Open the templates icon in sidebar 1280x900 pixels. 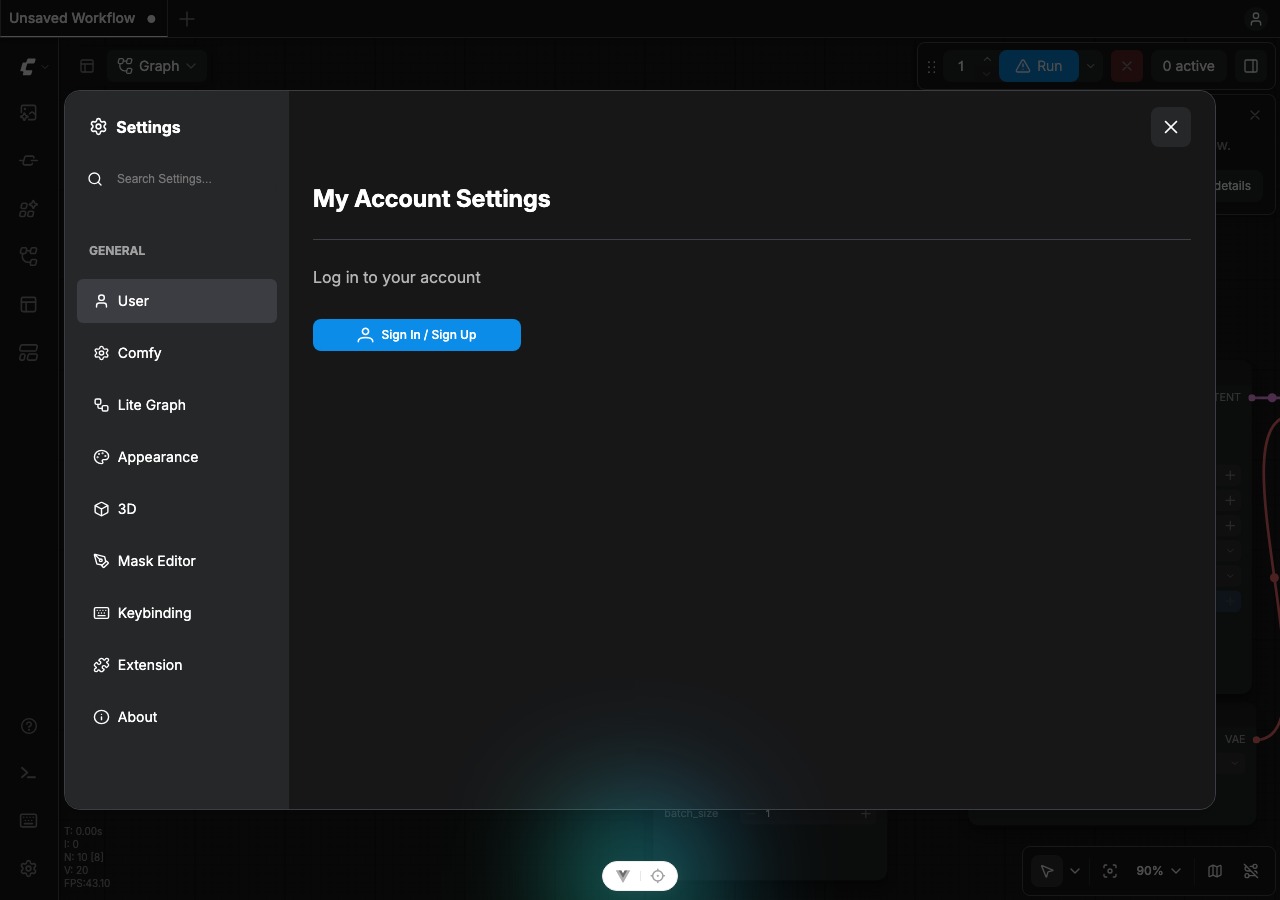click(29, 305)
